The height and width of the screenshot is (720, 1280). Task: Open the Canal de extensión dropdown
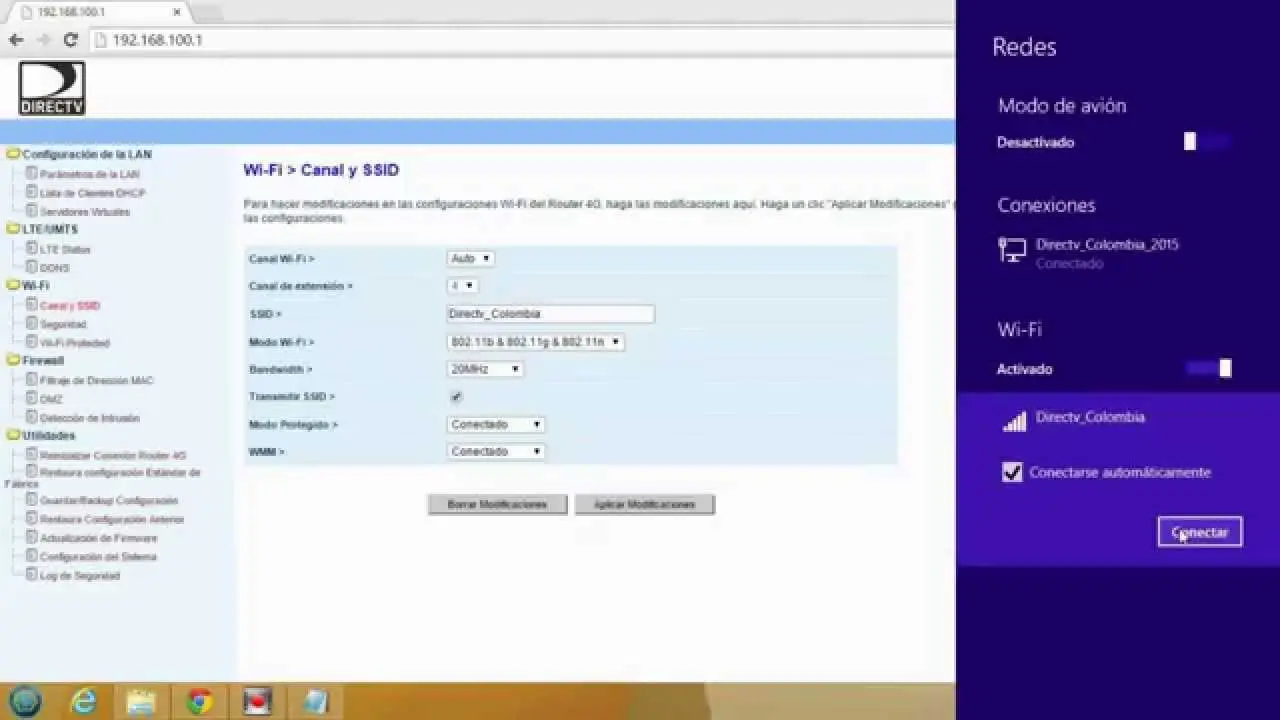462,286
